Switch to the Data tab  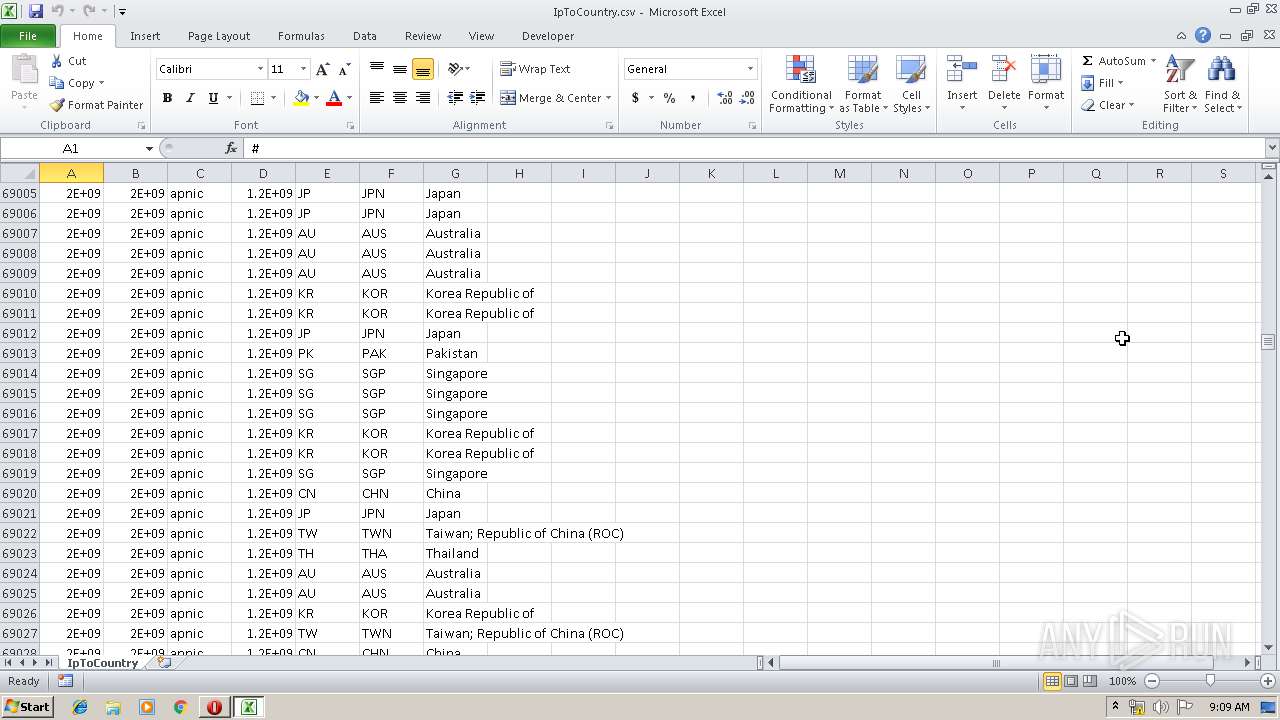[365, 36]
